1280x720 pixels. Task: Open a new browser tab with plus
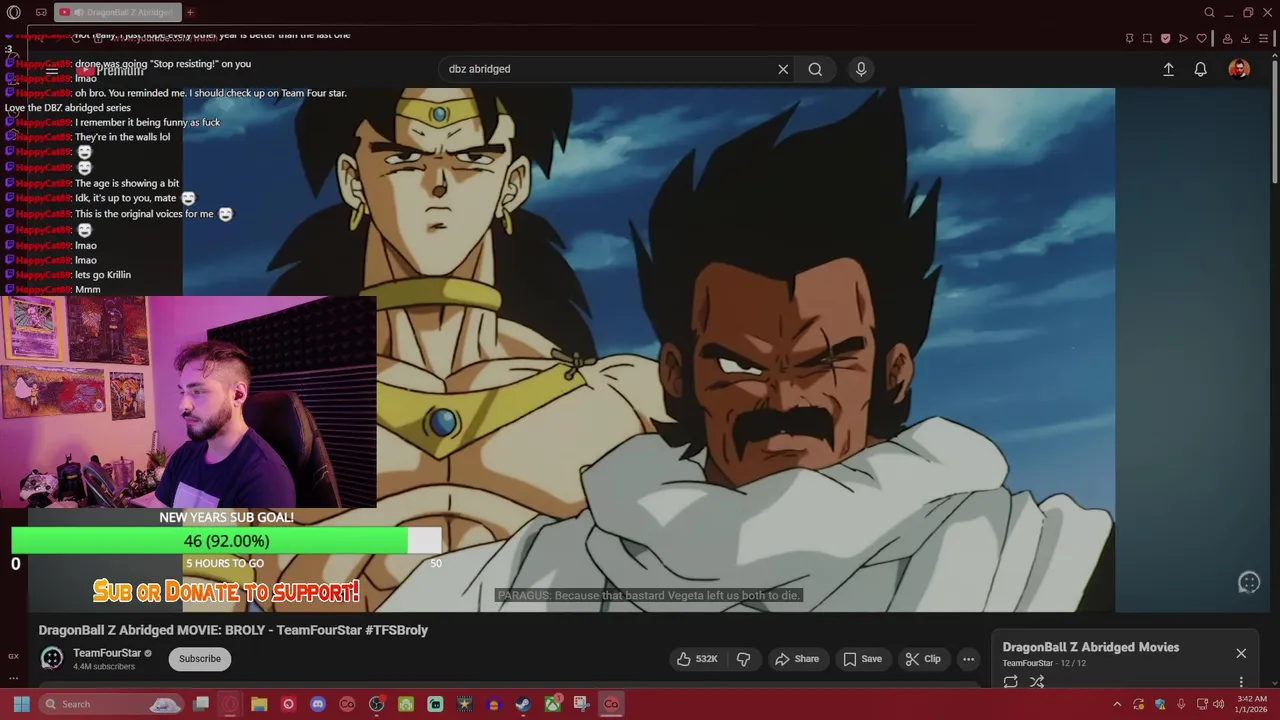coord(190,12)
